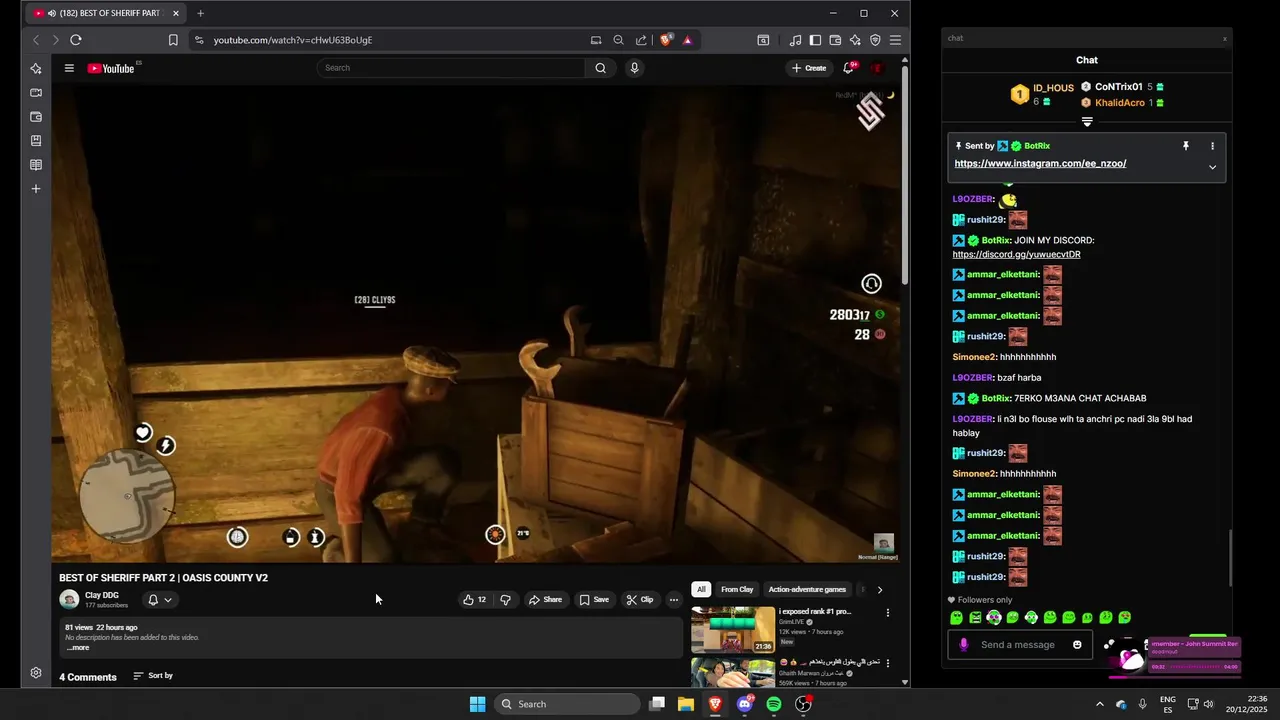Viewport: 1280px width, 720px height.
Task: Click the YouTube search input field
Action: [x=452, y=68]
